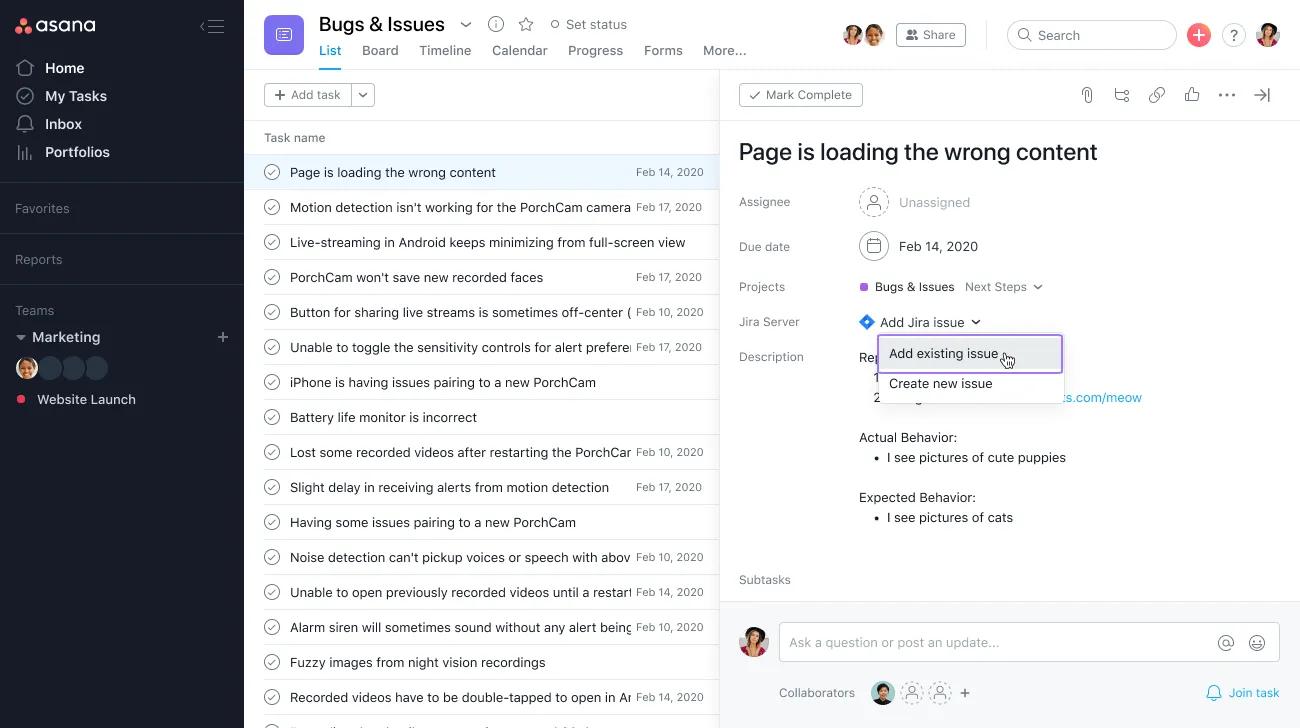Click the Join task link
The height and width of the screenshot is (728, 1300).
[x=1243, y=693]
